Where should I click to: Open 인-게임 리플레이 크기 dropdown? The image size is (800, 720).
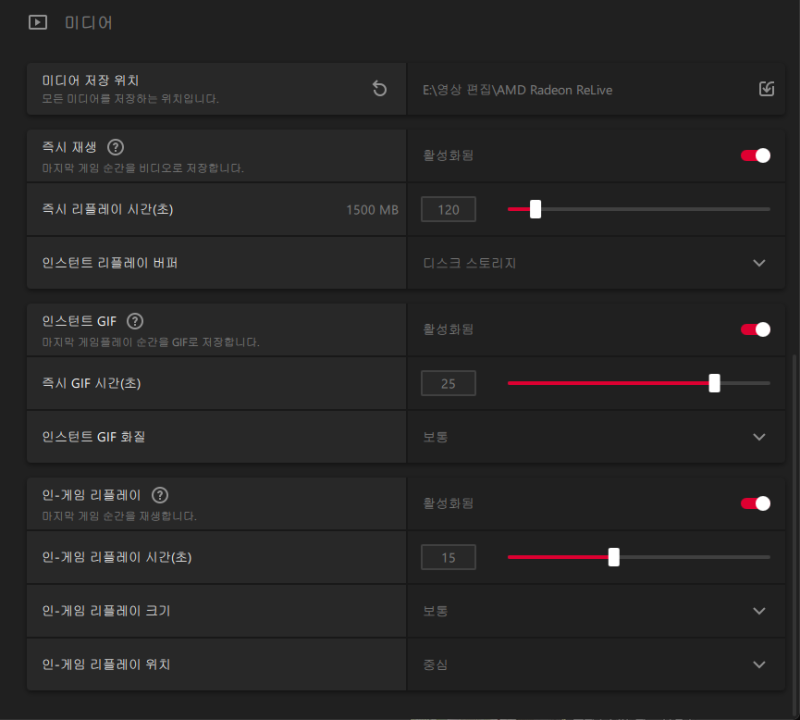pos(758,611)
